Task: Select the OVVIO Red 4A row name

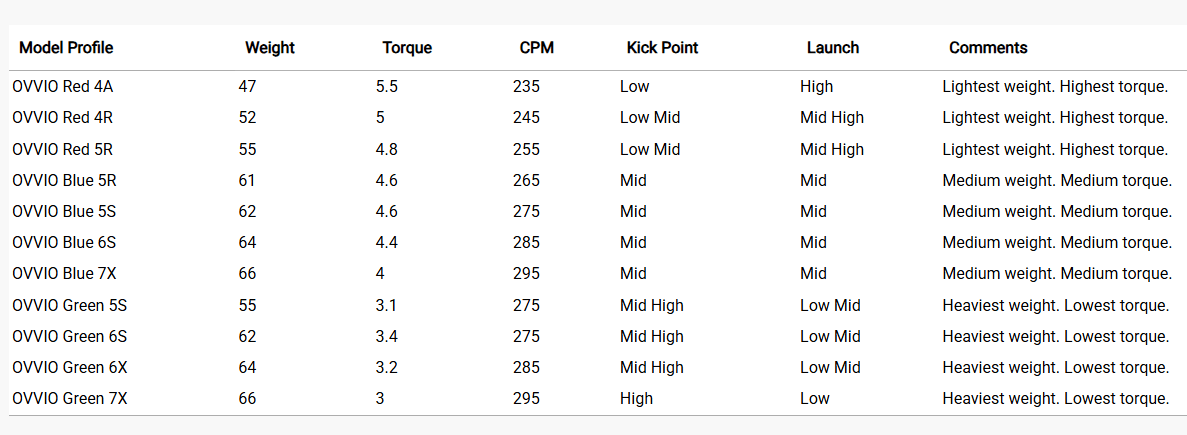Action: 63,87
